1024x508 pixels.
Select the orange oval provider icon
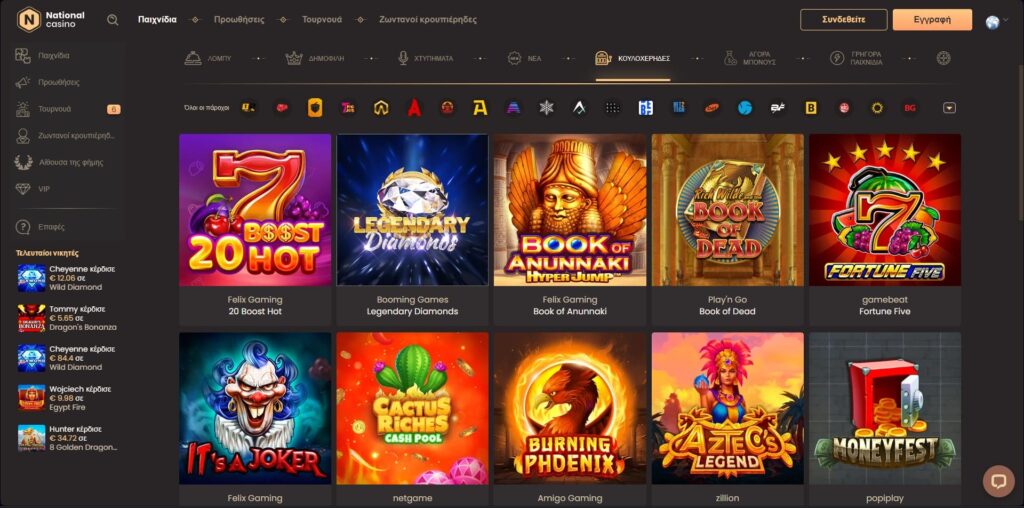click(x=711, y=108)
